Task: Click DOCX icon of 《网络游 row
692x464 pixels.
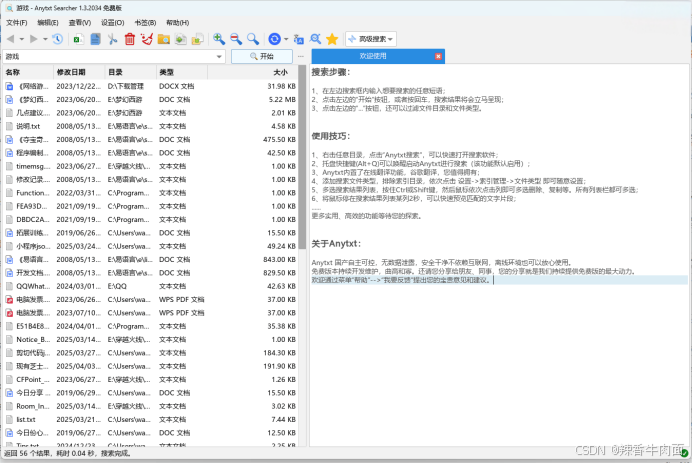Action: [9, 86]
